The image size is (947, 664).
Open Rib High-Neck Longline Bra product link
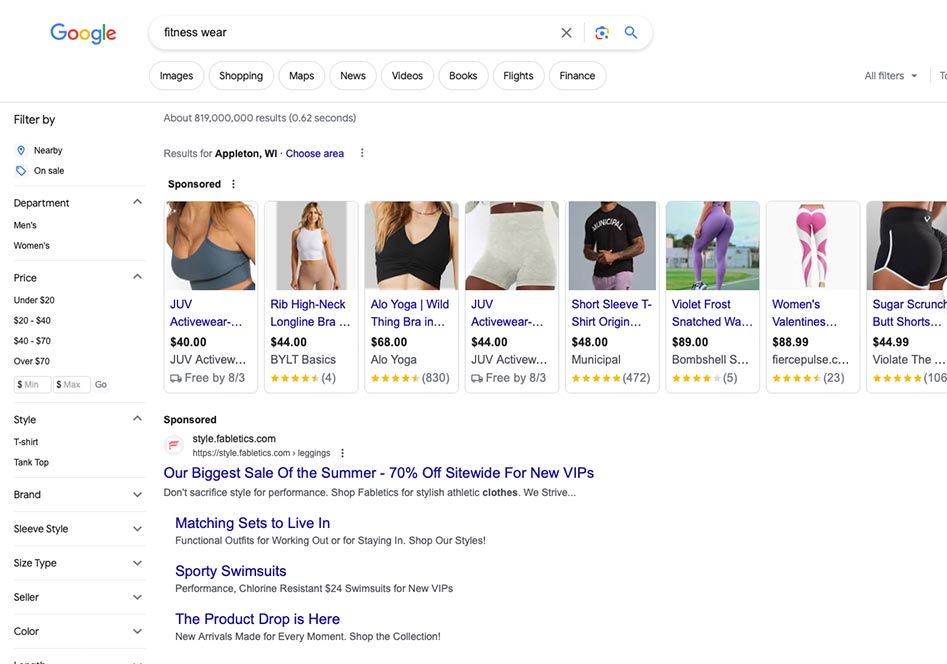coord(310,313)
